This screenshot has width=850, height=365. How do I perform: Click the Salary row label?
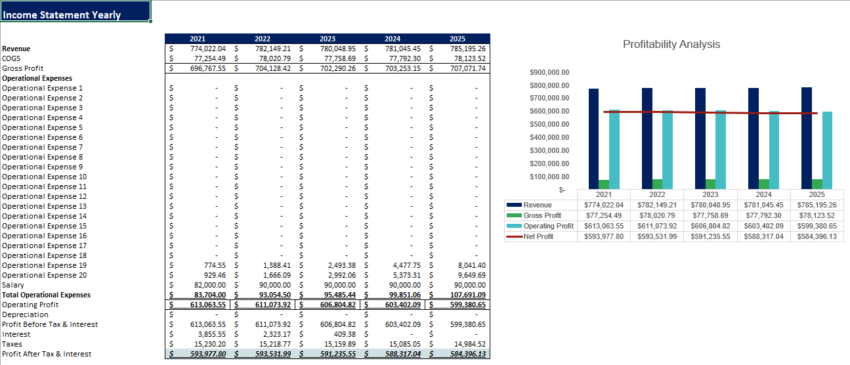(12, 285)
